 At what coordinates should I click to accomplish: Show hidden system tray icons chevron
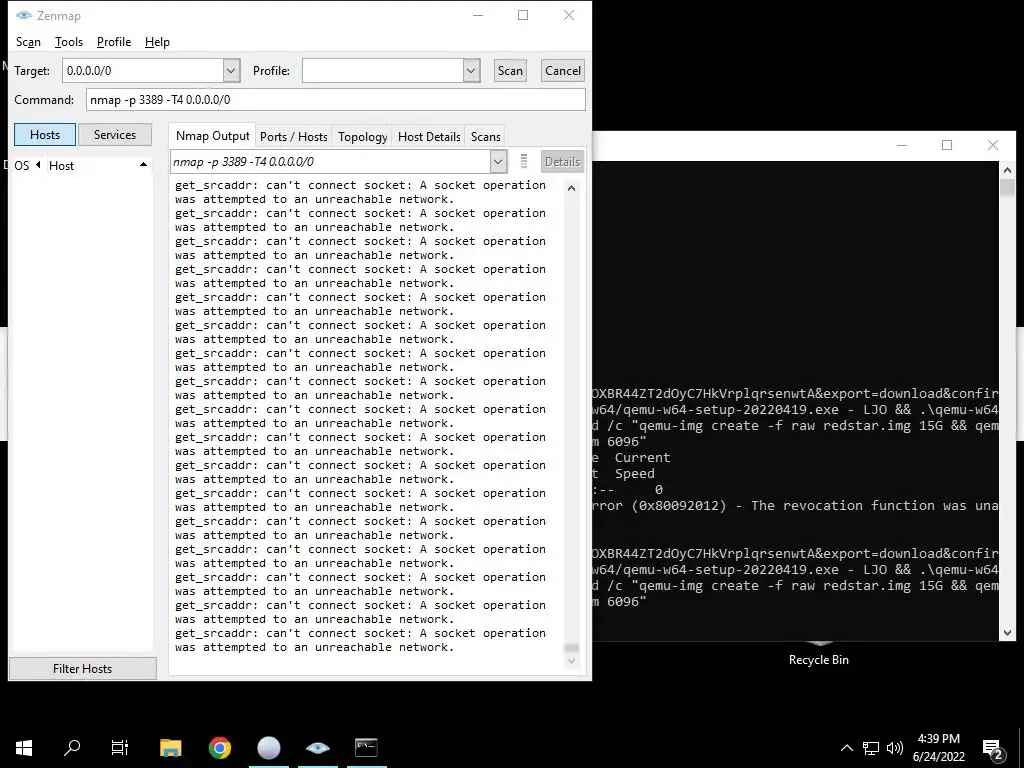click(846, 748)
